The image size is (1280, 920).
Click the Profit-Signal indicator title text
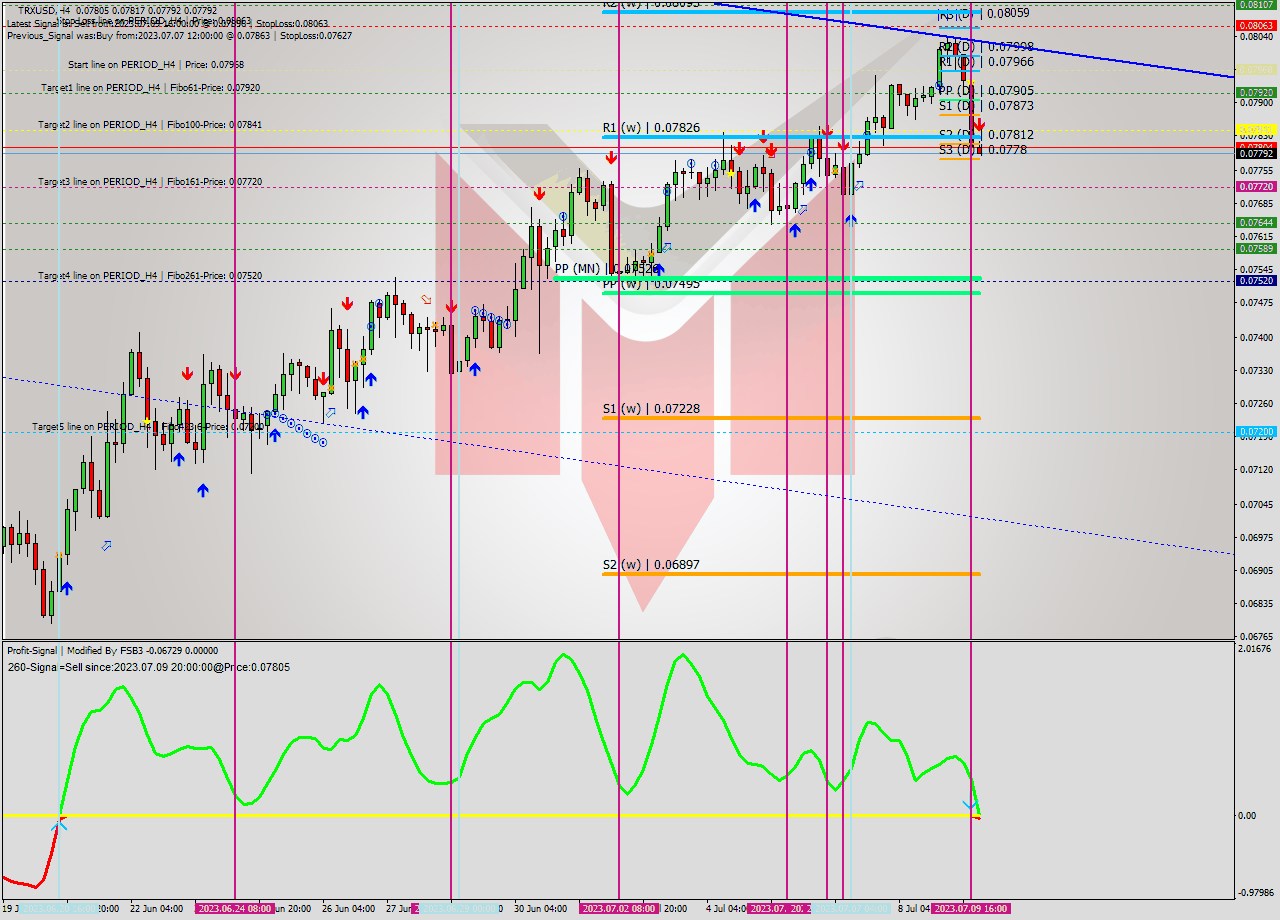(112, 651)
